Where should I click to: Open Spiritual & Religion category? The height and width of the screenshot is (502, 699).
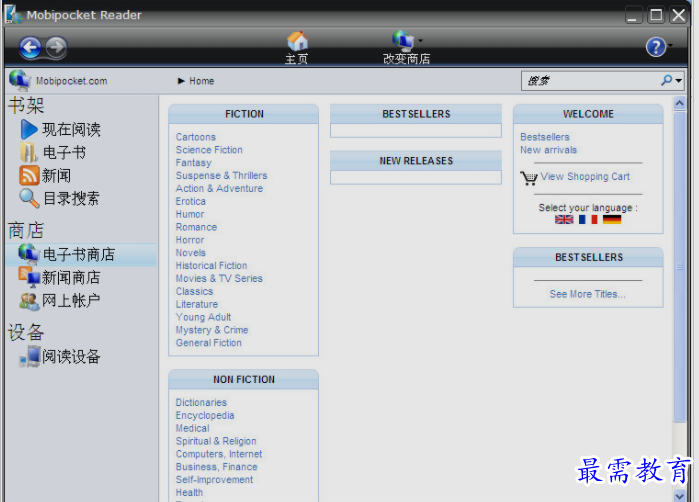pos(216,441)
